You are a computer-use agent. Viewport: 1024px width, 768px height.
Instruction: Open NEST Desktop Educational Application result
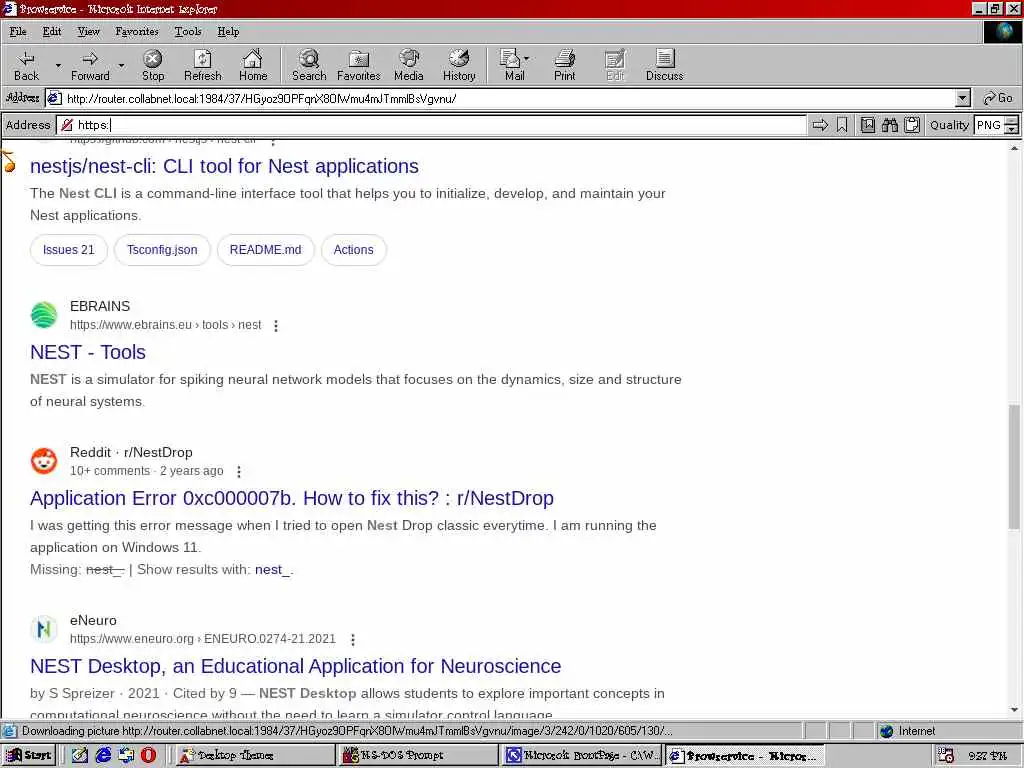(295, 665)
